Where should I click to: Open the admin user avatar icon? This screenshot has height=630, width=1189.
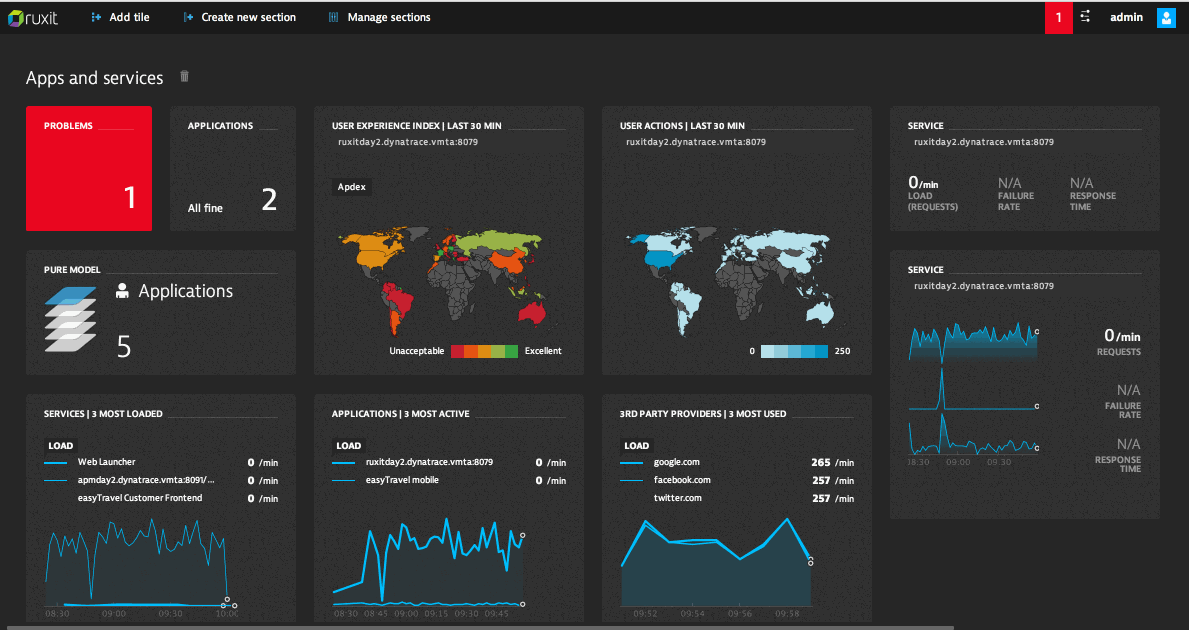(x=1166, y=17)
